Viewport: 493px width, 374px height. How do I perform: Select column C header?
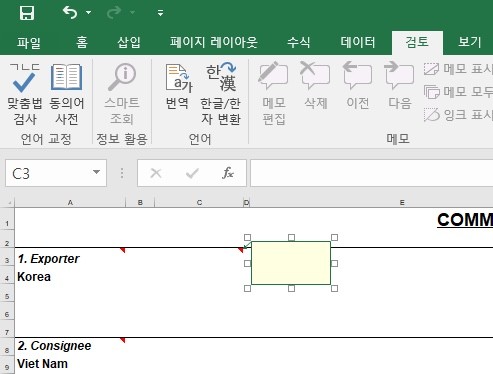199,202
